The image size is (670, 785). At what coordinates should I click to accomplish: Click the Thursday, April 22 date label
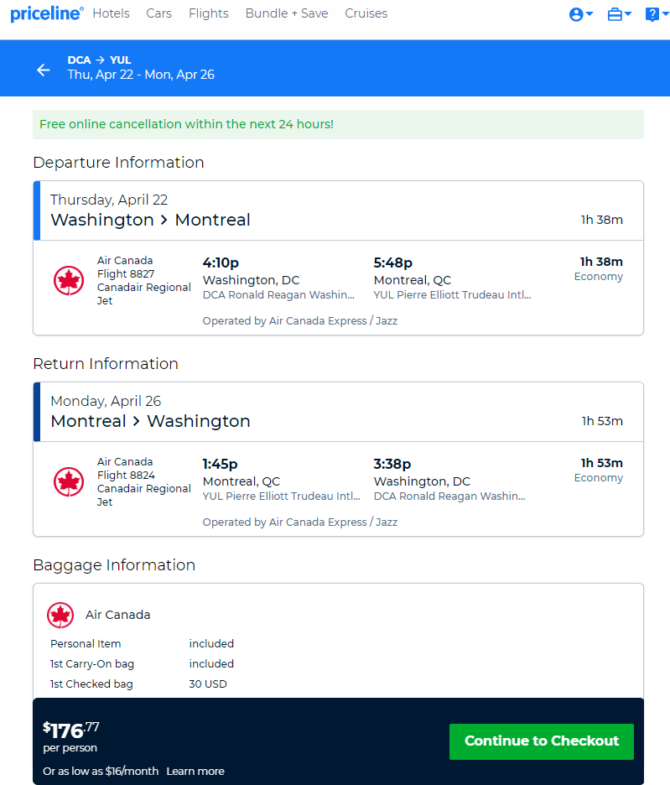[x=109, y=200]
